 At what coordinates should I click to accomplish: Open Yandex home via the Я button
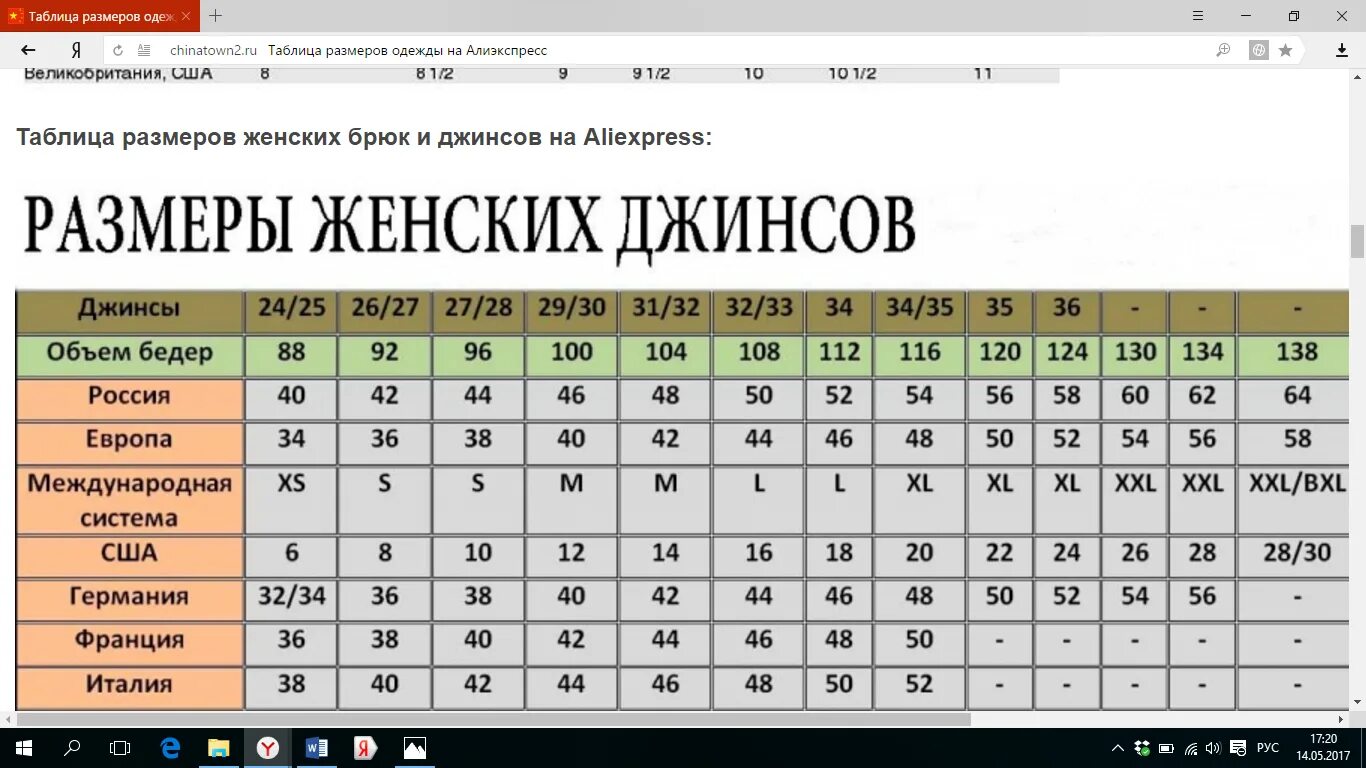[77, 50]
